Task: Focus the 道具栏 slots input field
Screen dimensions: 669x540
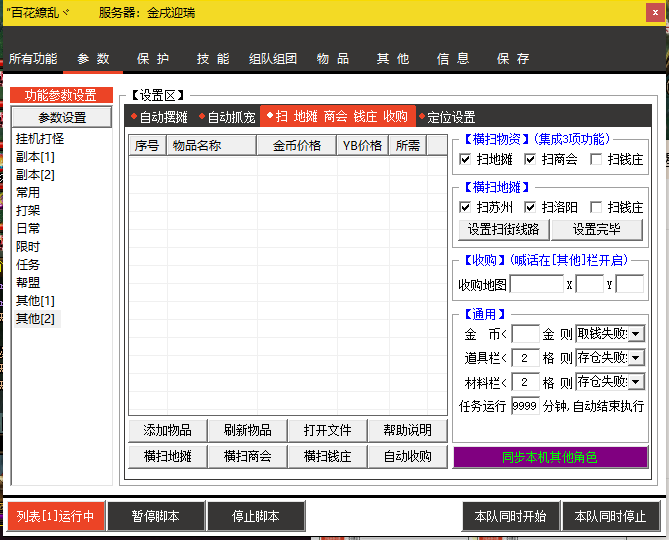Action: click(525, 357)
